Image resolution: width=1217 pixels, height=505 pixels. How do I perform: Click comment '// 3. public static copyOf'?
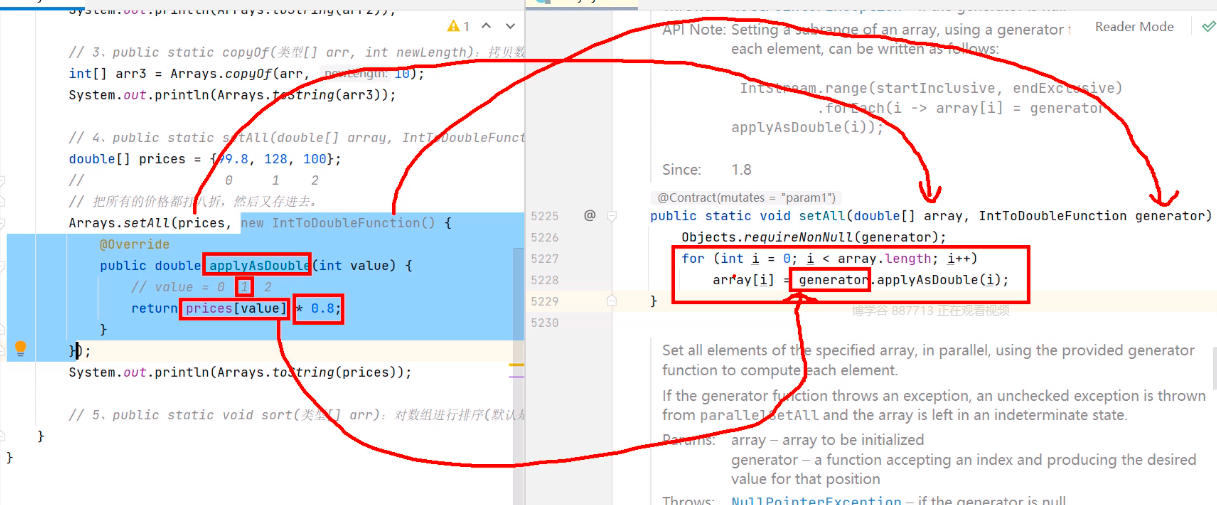pyautogui.click(x=296, y=52)
